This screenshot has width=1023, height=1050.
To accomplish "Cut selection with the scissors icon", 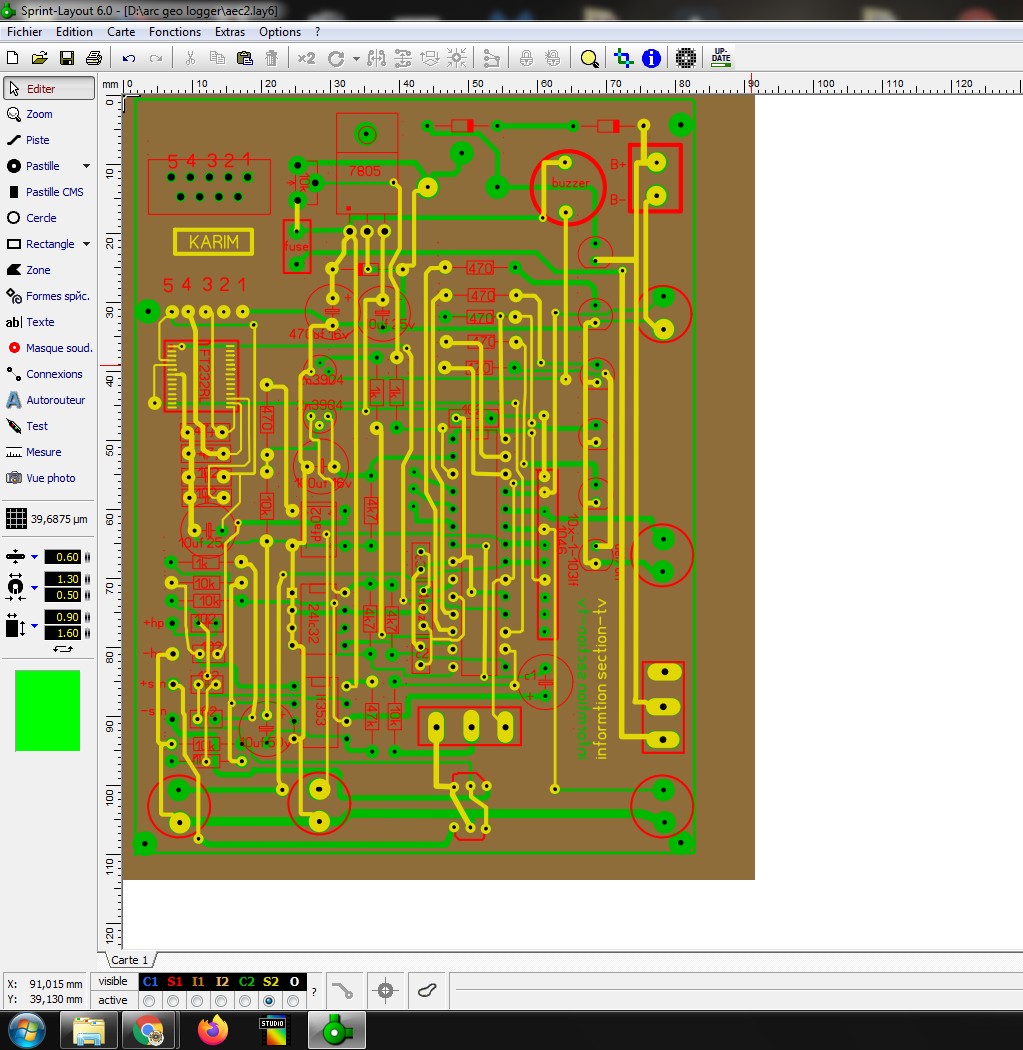I will pos(190,58).
